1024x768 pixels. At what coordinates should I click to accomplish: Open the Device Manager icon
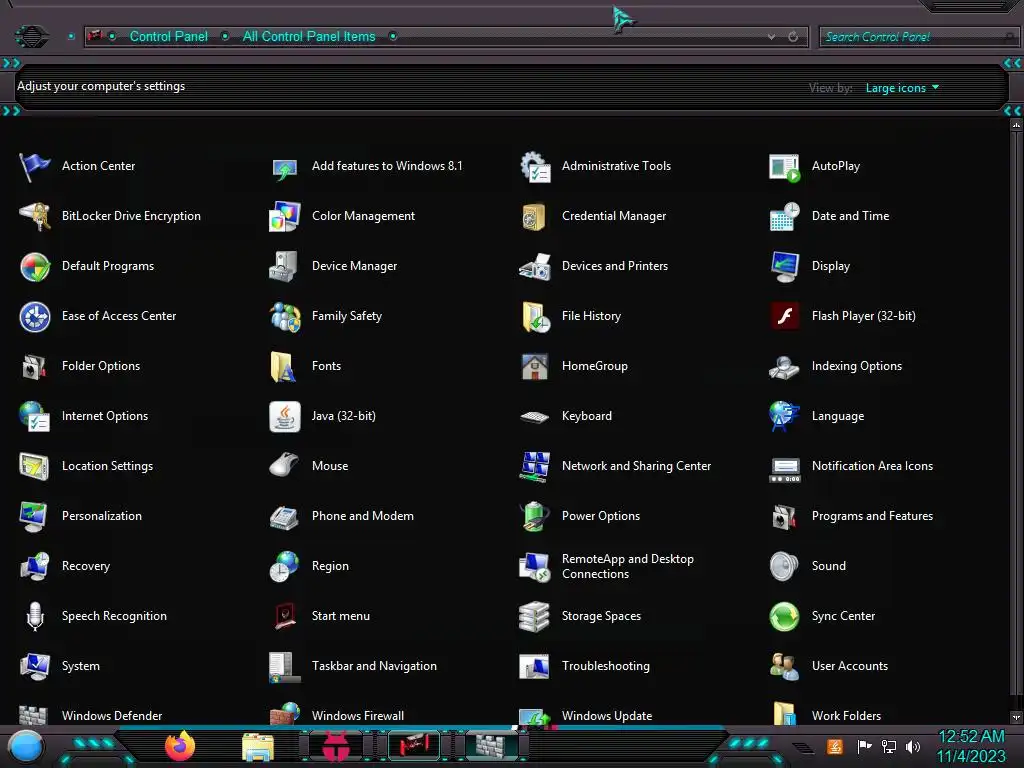tap(285, 266)
